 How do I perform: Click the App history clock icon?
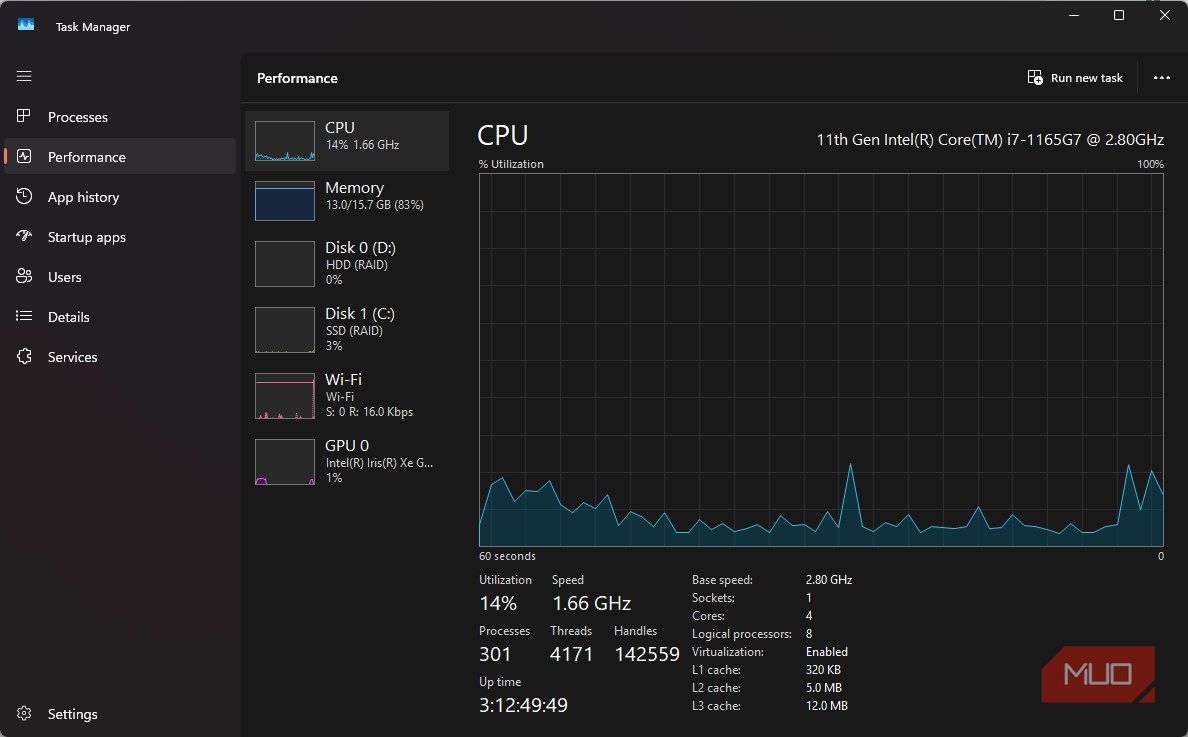24,196
